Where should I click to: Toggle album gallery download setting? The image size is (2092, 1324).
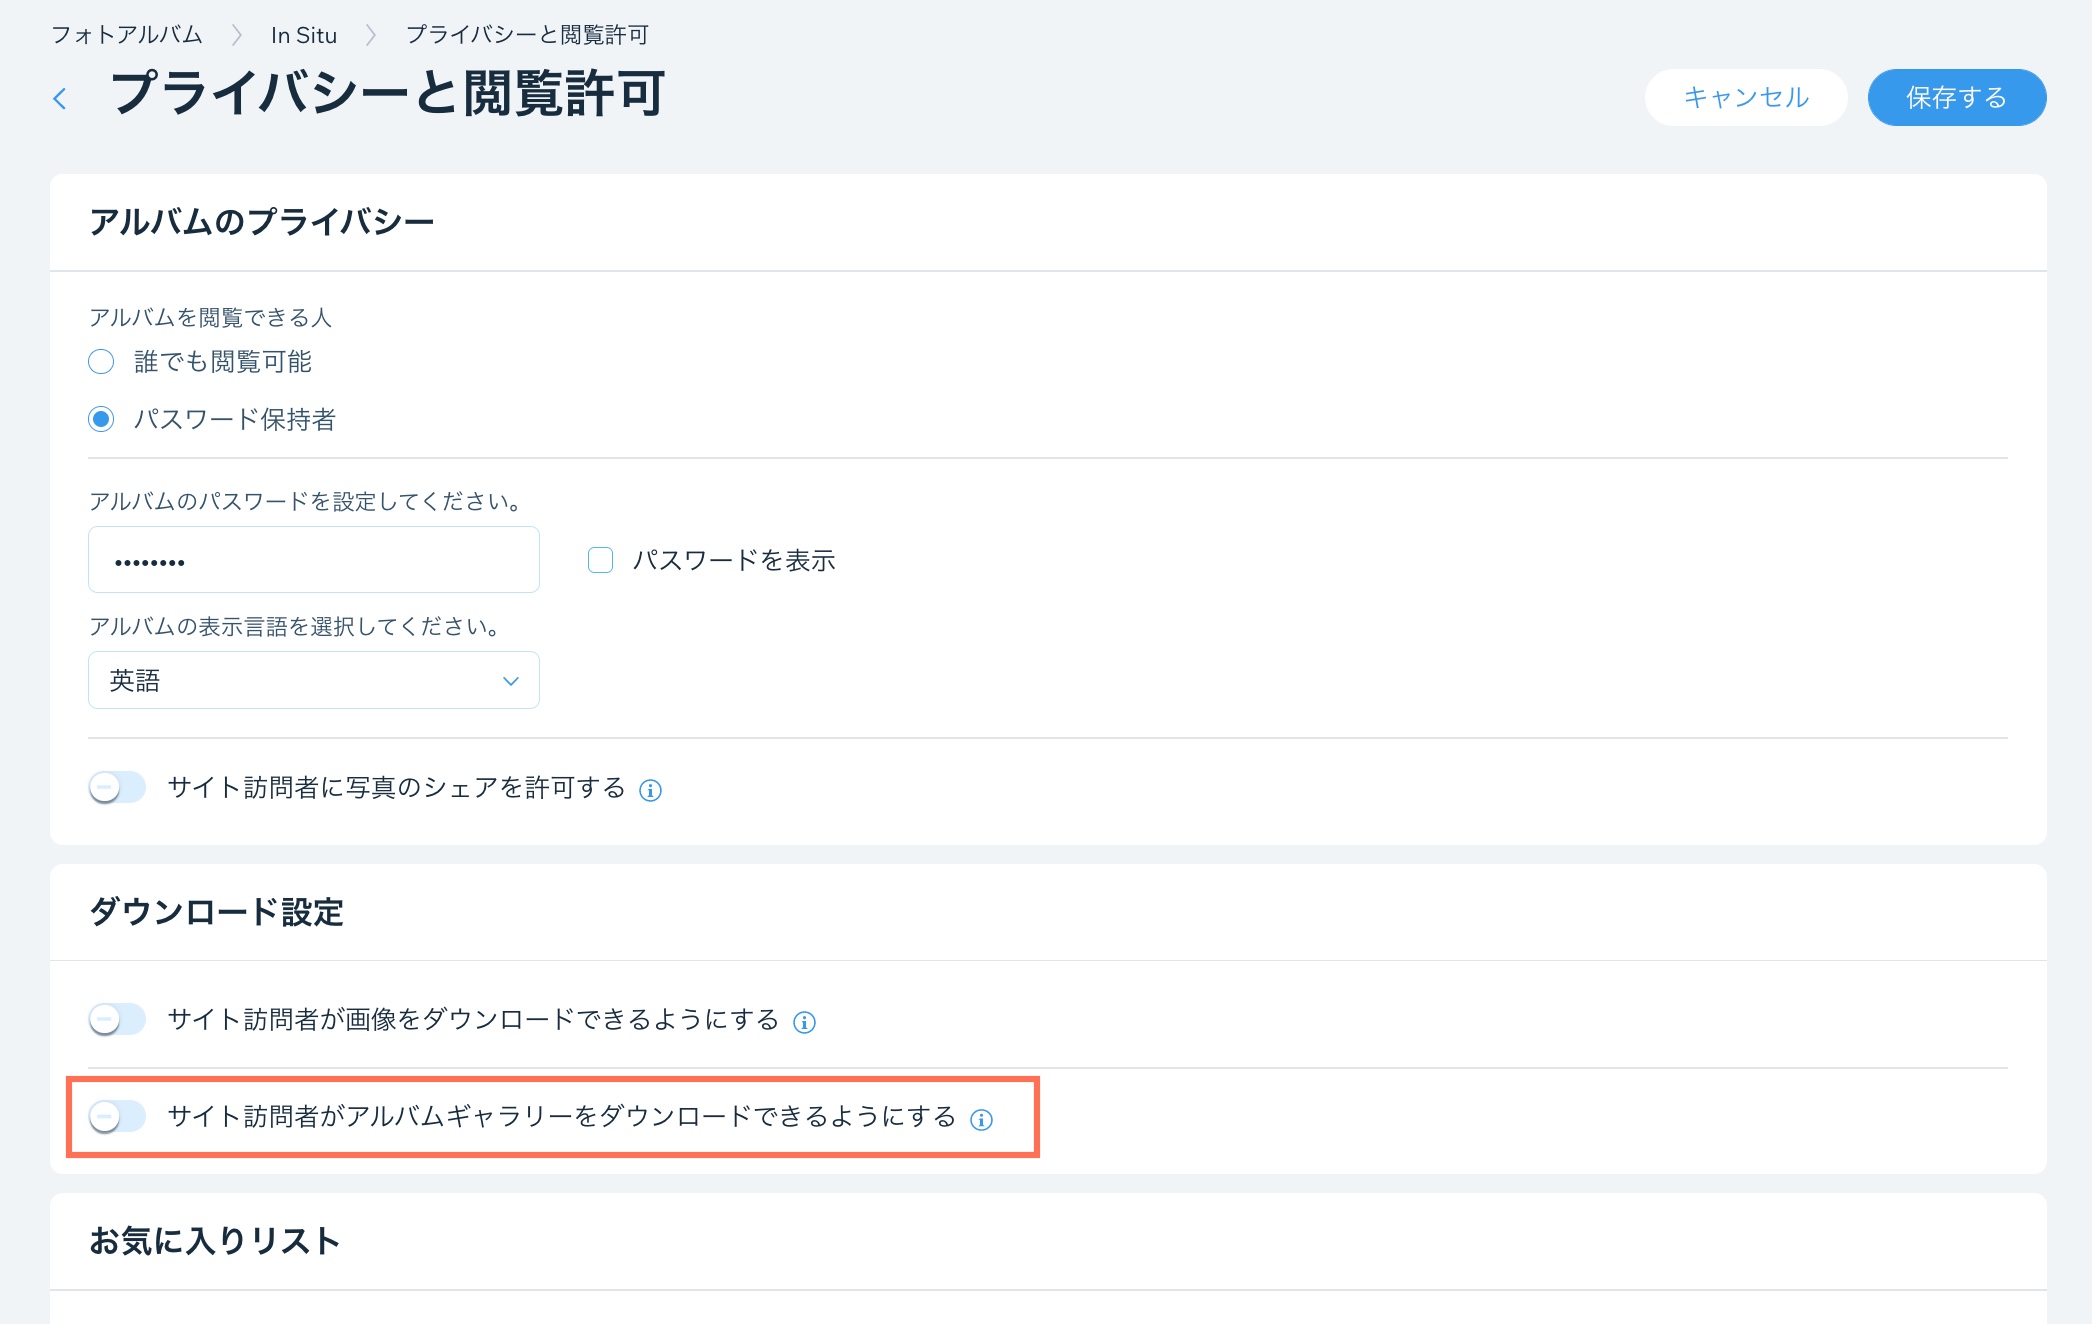(x=117, y=1116)
